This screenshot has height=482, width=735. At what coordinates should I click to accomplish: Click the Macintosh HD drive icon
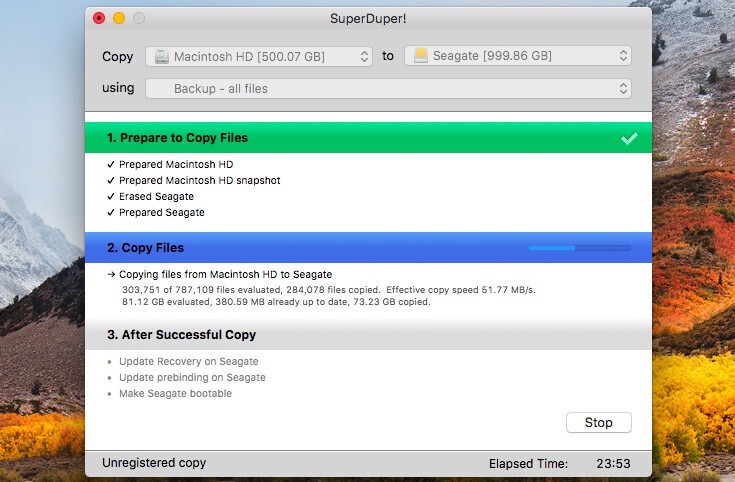coord(162,57)
